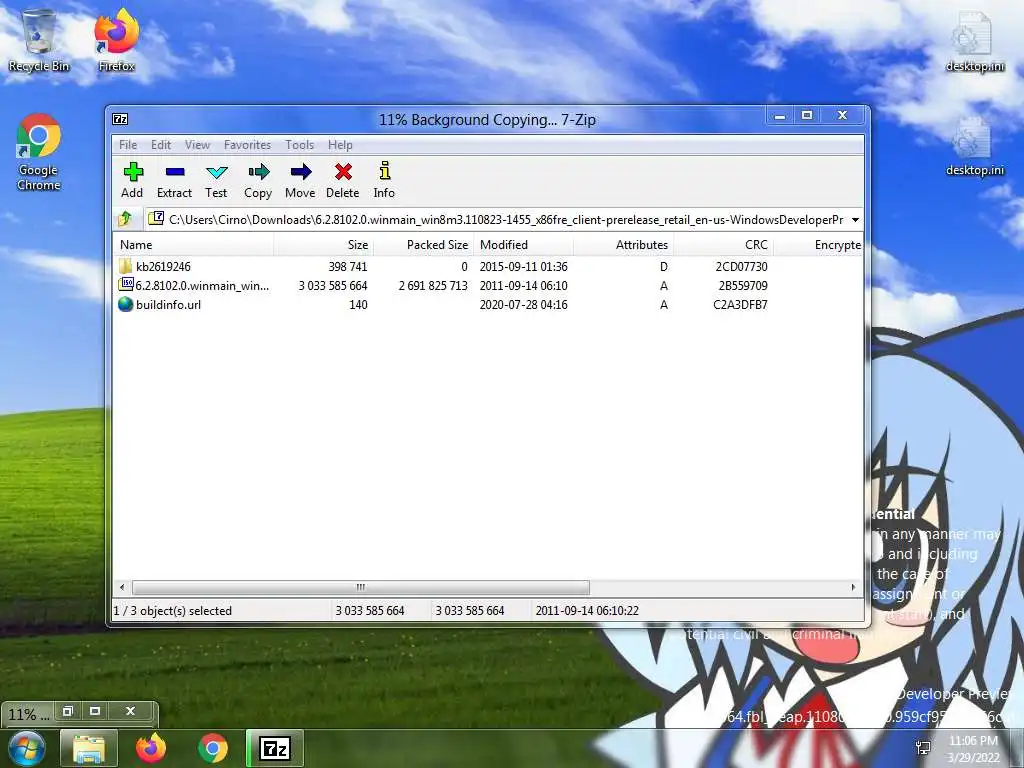Maximize the small 11% progress window
Image resolution: width=1024 pixels, height=768 pixels.
(95, 711)
